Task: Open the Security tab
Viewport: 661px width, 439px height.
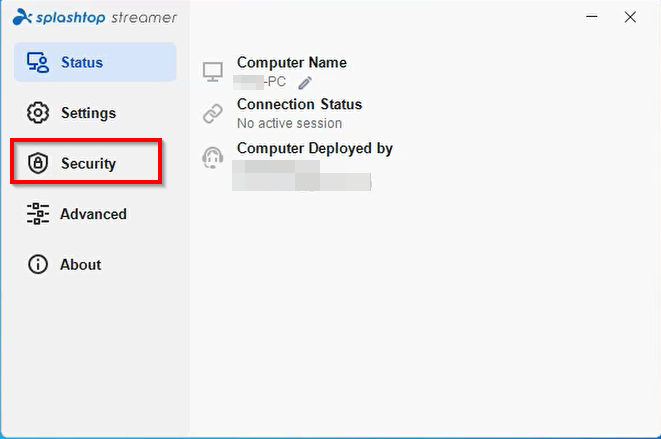Action: (x=89, y=164)
